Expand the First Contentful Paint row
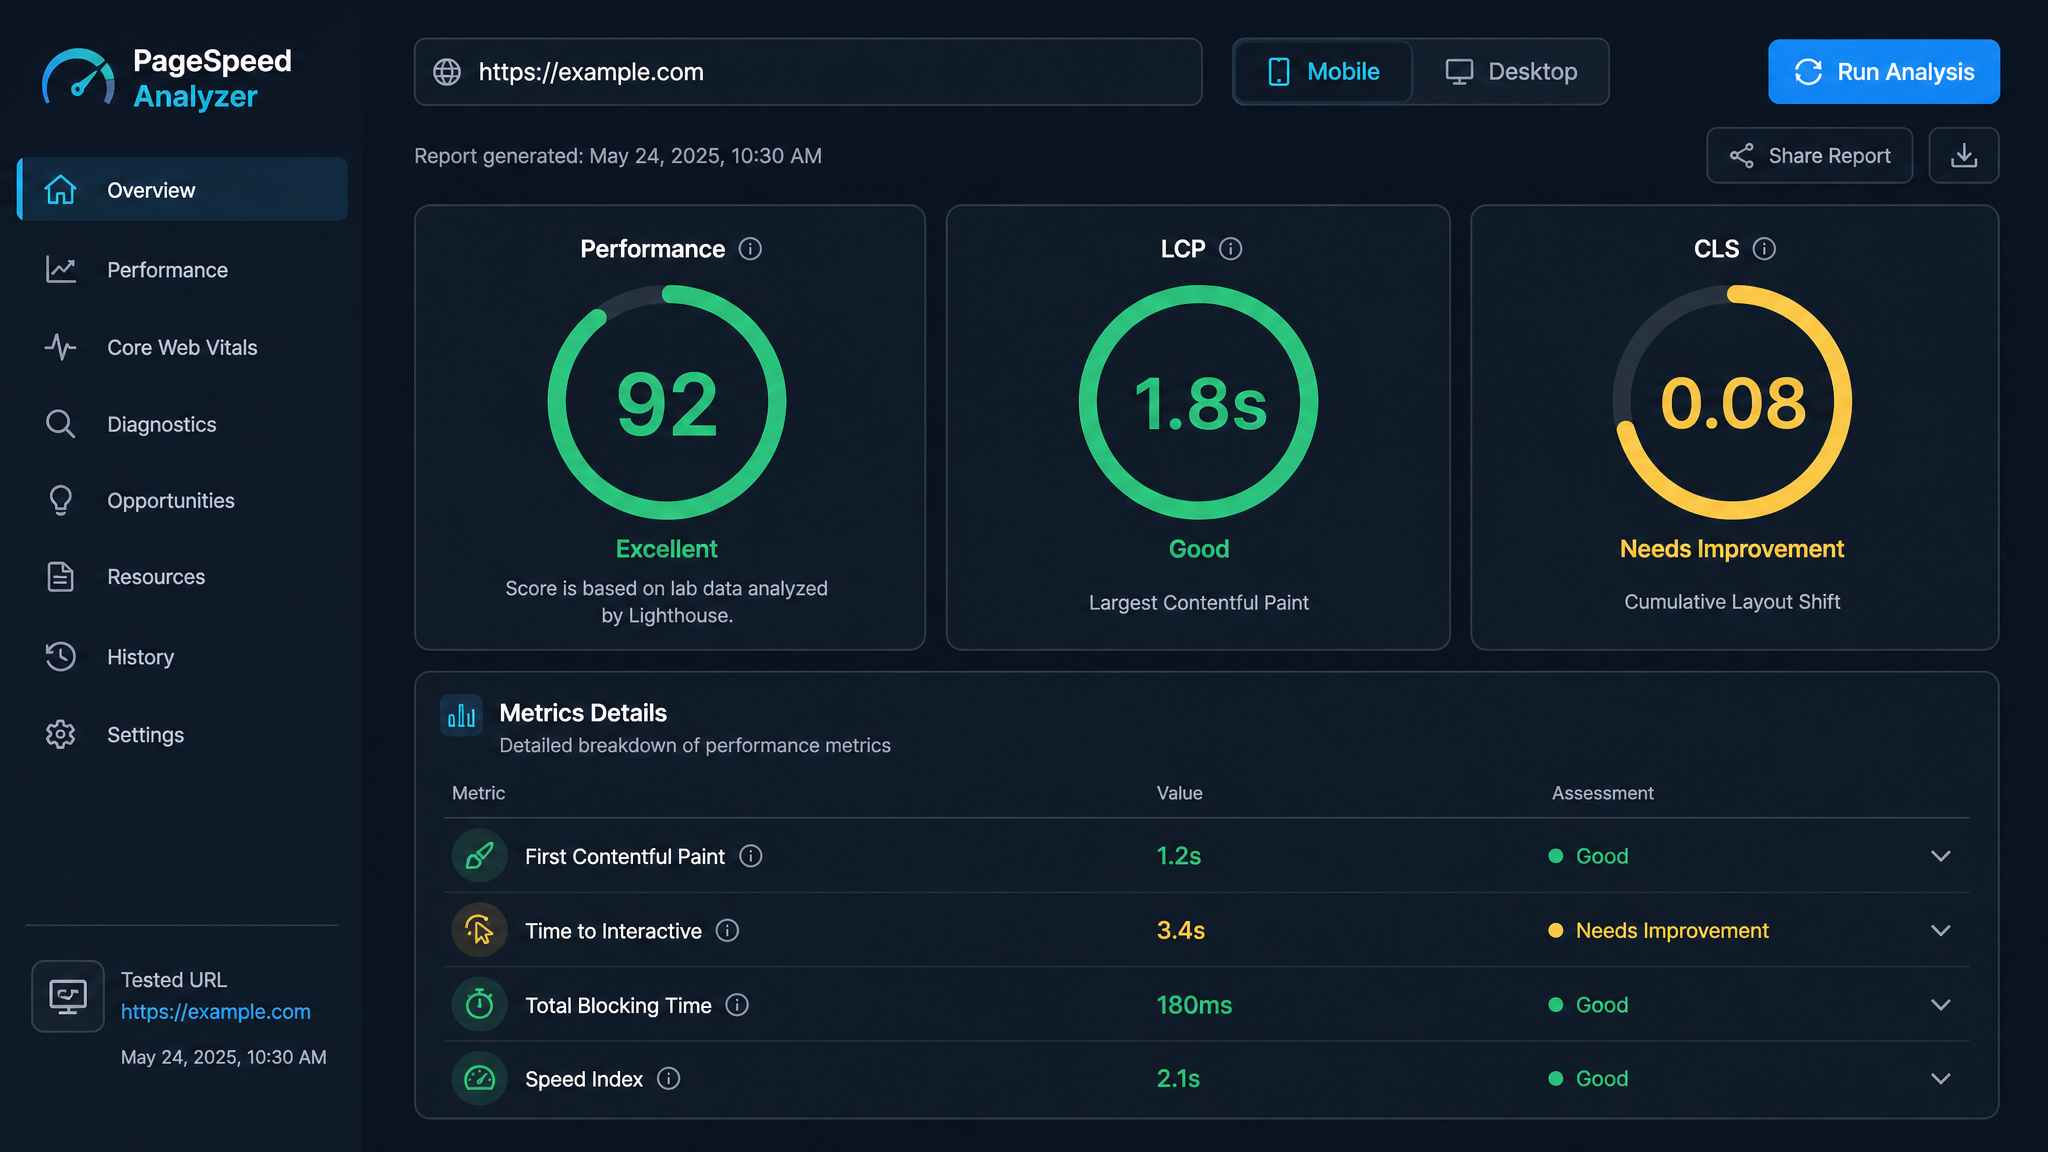 click(1941, 856)
